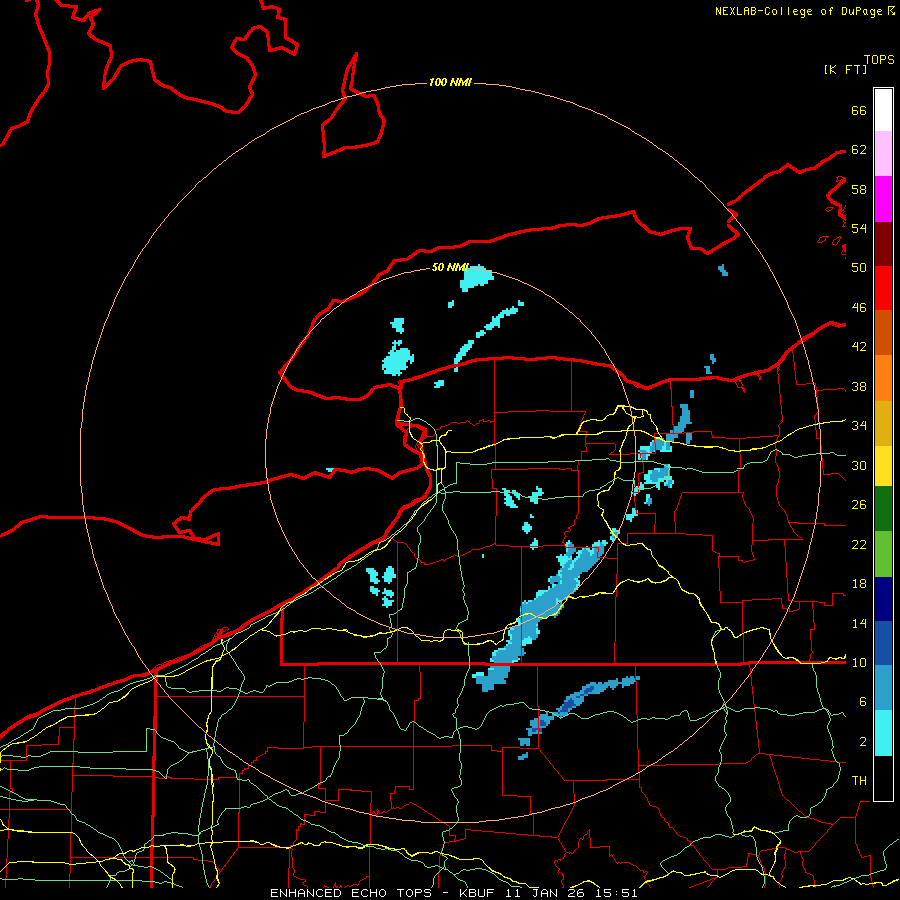Image resolution: width=900 pixels, height=900 pixels.
Task: Click the "30" legend value
Action: 859,465
